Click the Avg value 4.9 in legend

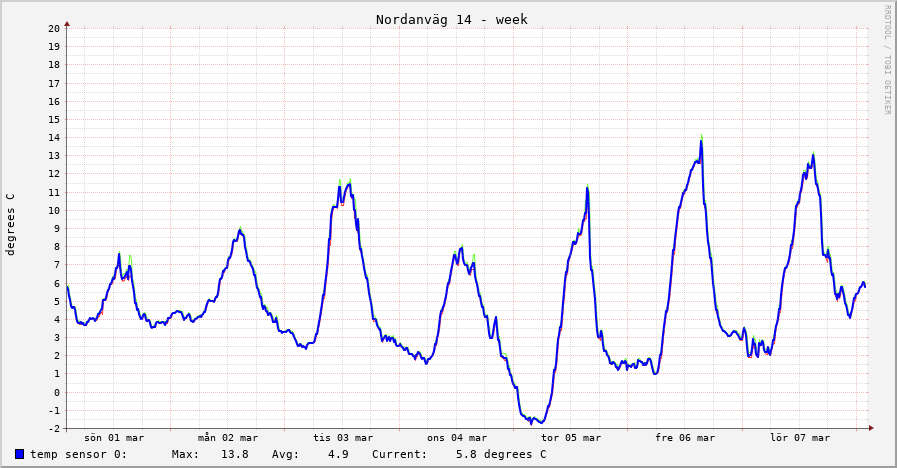tap(337, 454)
